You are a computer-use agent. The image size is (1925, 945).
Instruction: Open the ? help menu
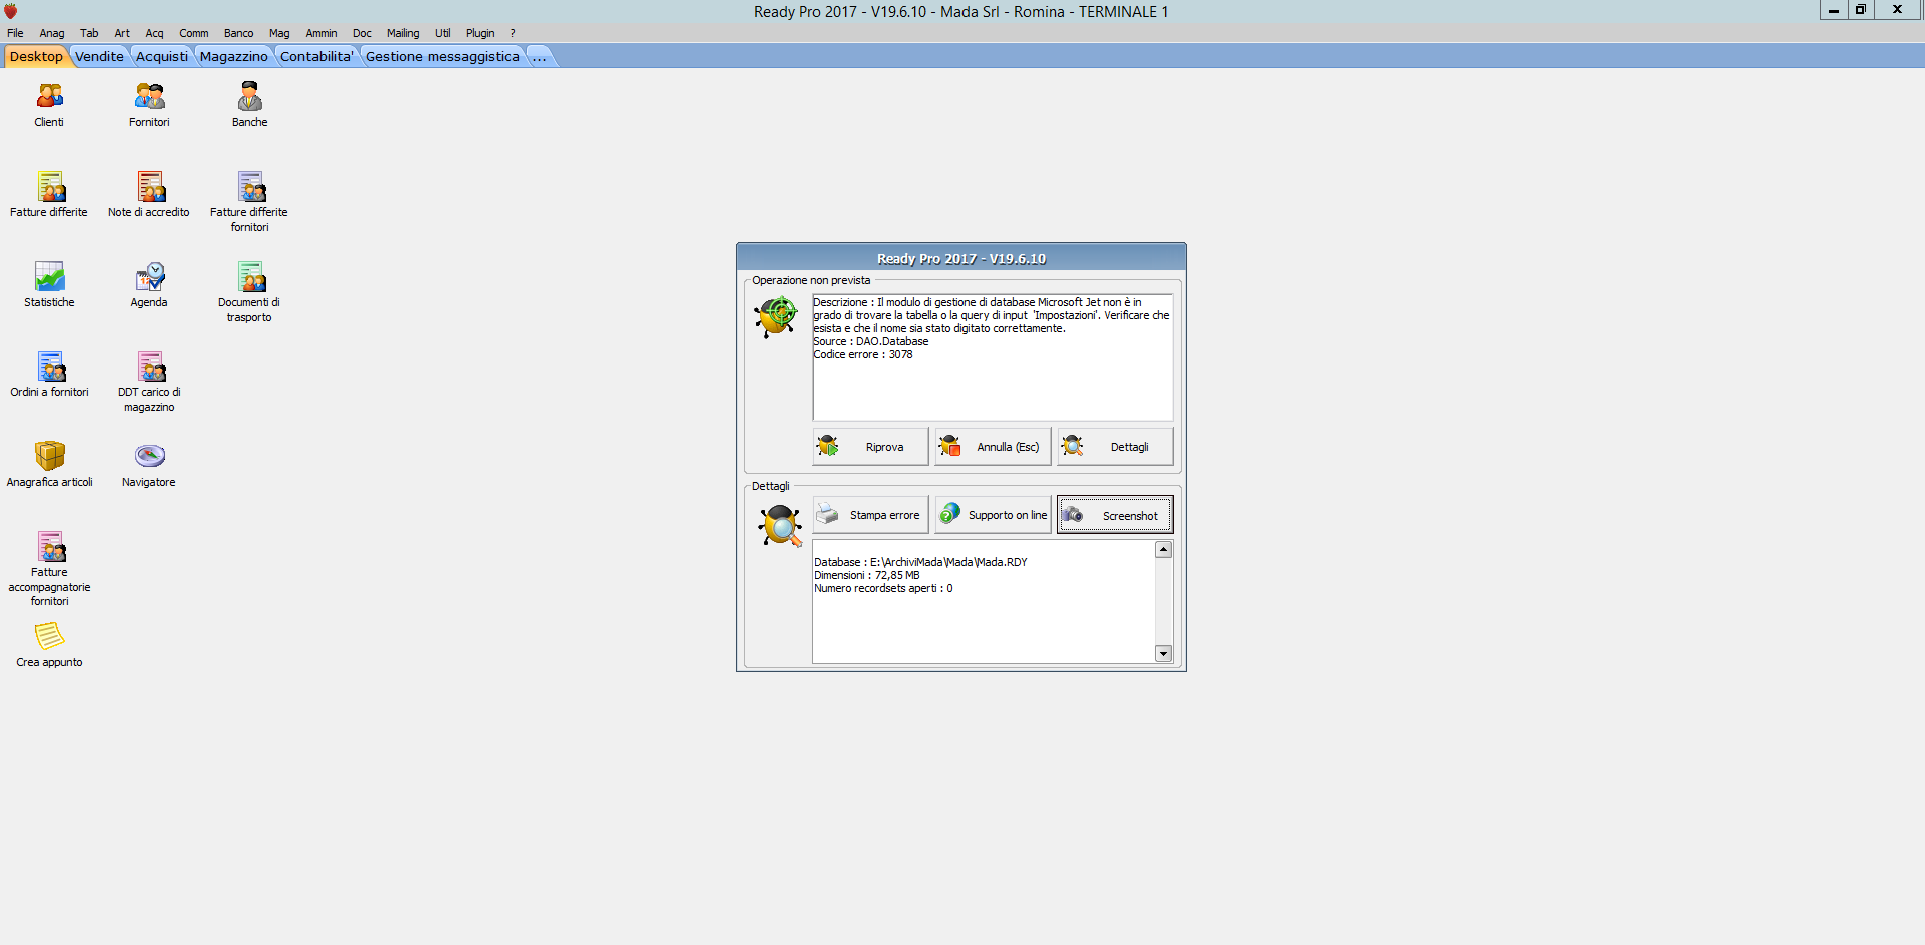pyautogui.click(x=513, y=33)
